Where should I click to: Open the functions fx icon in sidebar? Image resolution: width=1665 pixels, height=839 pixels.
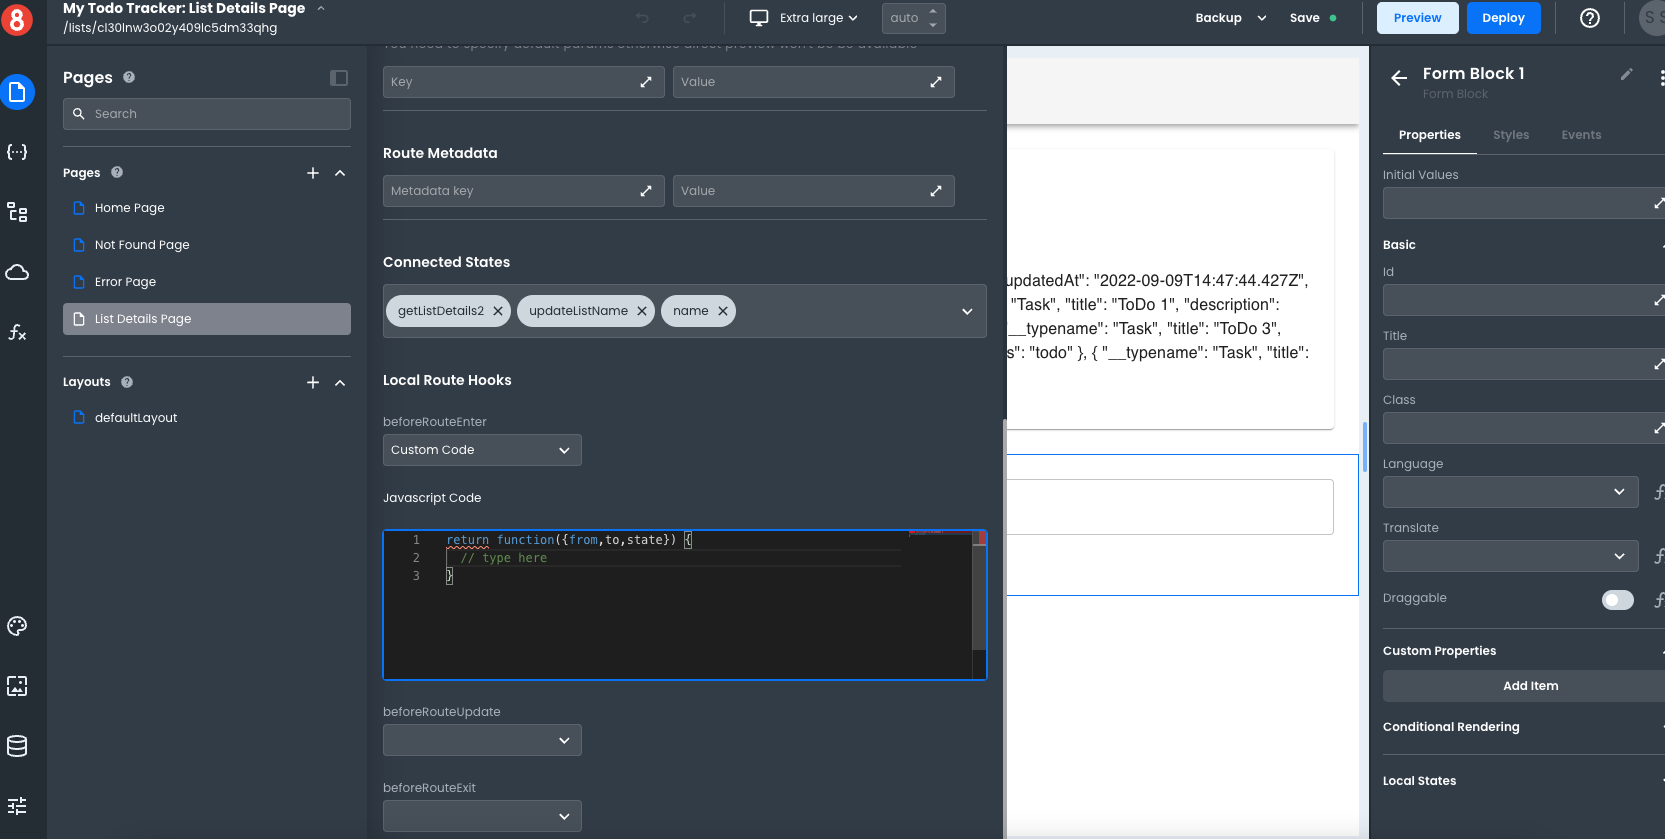click(x=17, y=332)
